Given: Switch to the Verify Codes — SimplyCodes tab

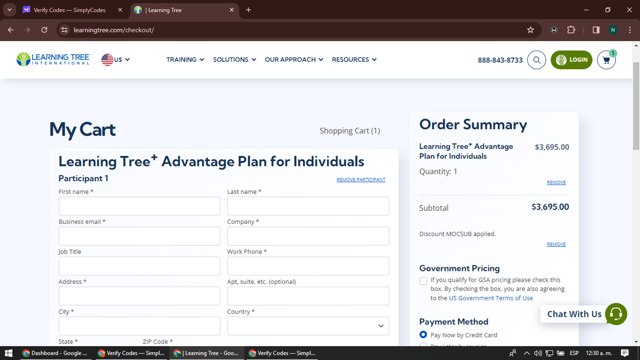Looking at the screenshot, I should [69, 10].
